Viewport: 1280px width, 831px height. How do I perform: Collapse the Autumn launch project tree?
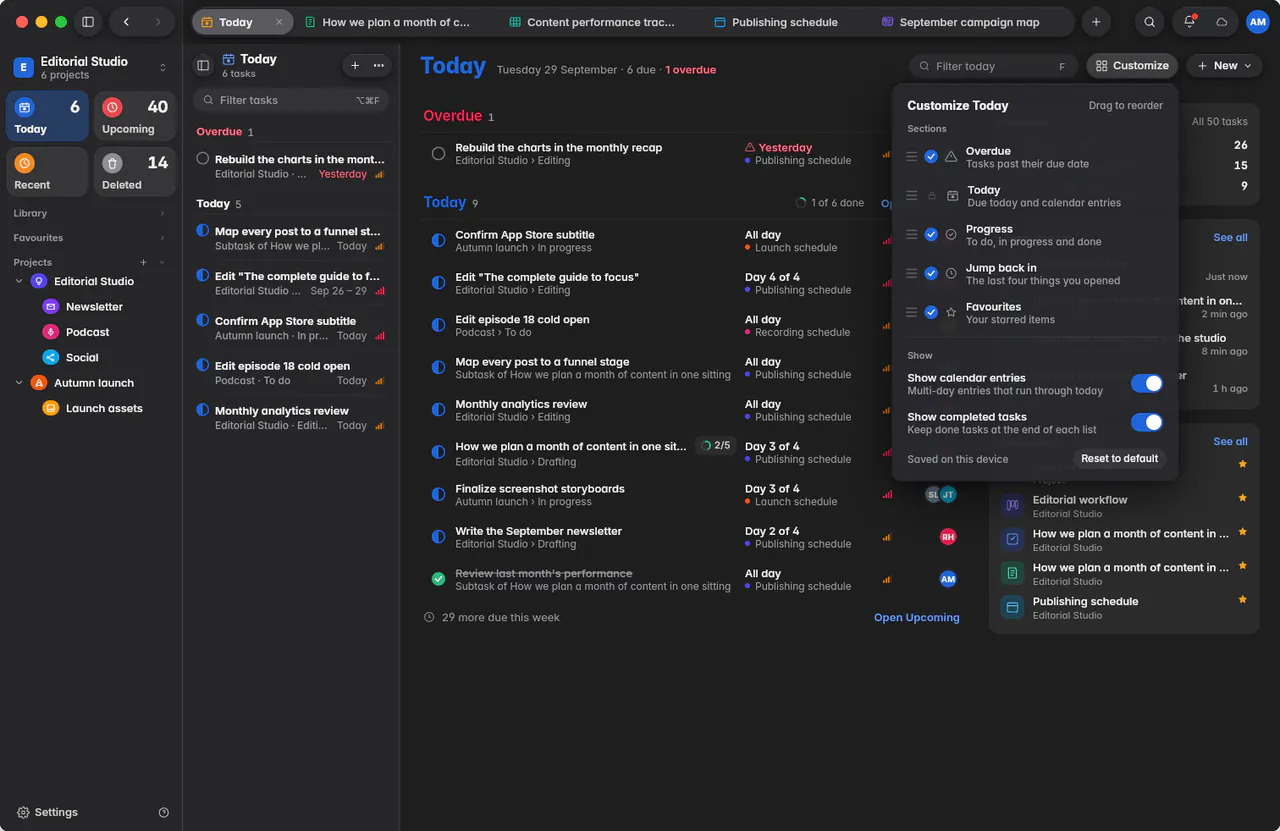[19, 383]
